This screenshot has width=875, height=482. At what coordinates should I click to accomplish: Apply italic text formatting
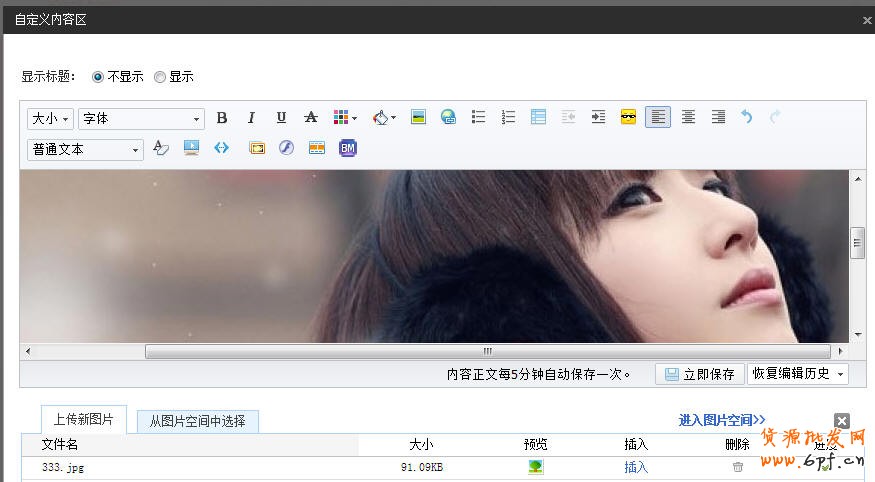[x=252, y=118]
